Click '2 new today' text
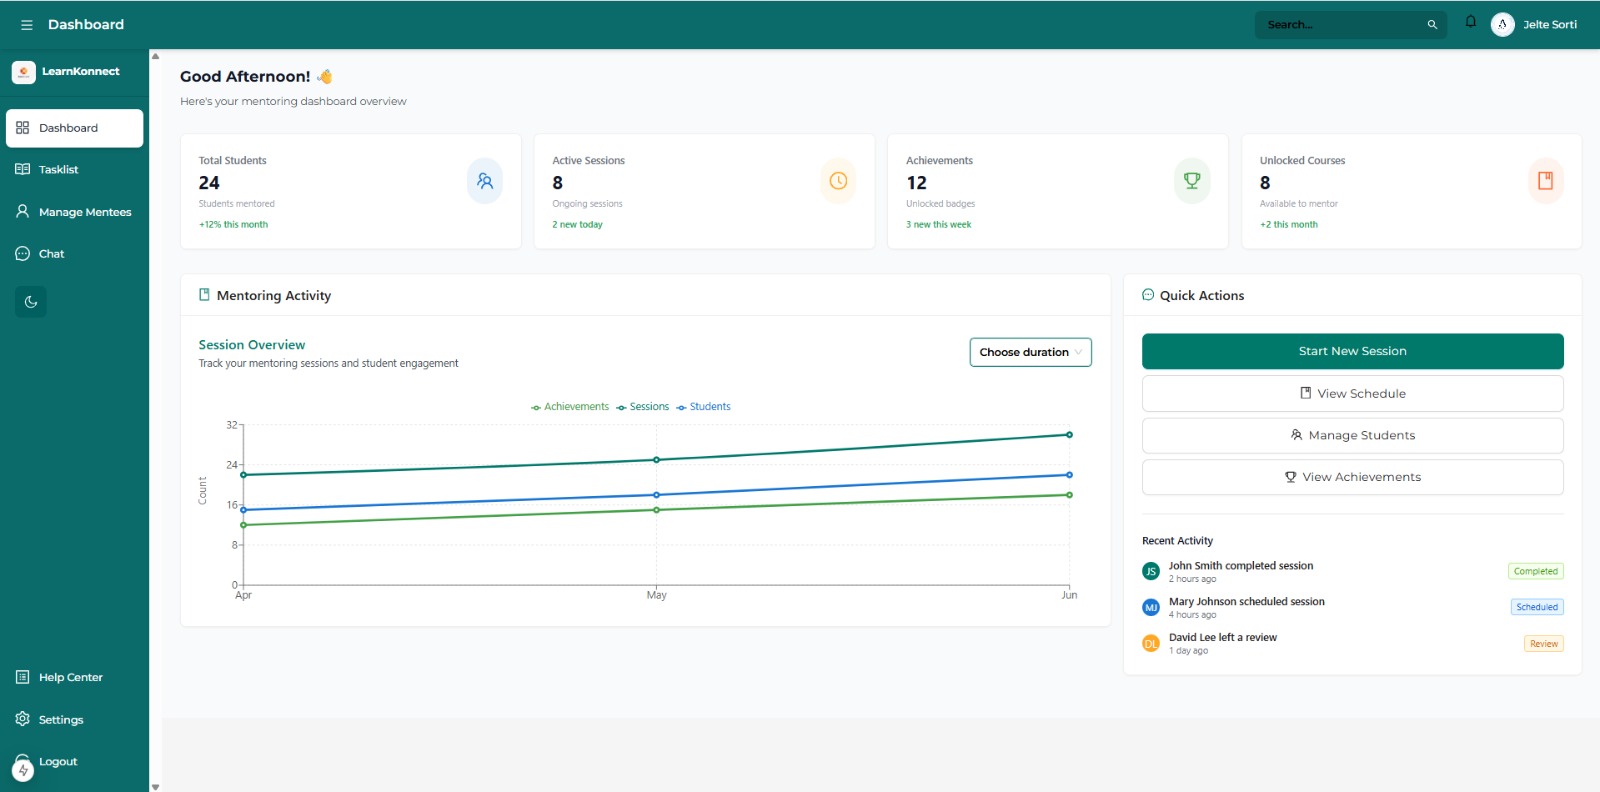Viewport: 1600px width, 792px height. pos(577,225)
